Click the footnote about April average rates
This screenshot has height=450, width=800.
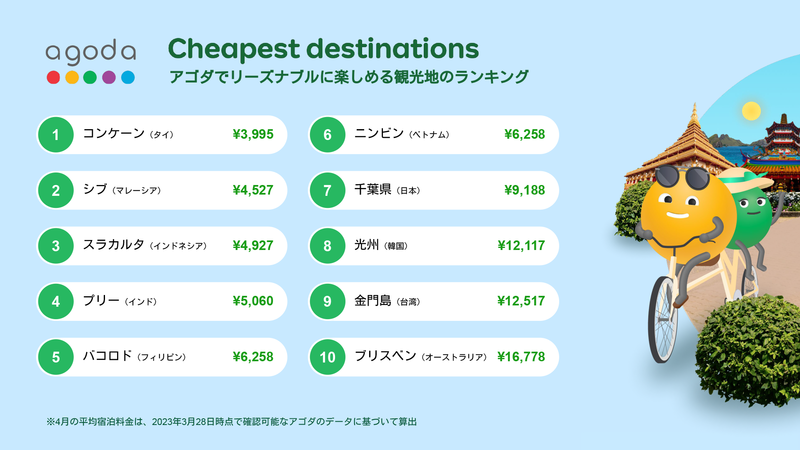click(x=231, y=422)
